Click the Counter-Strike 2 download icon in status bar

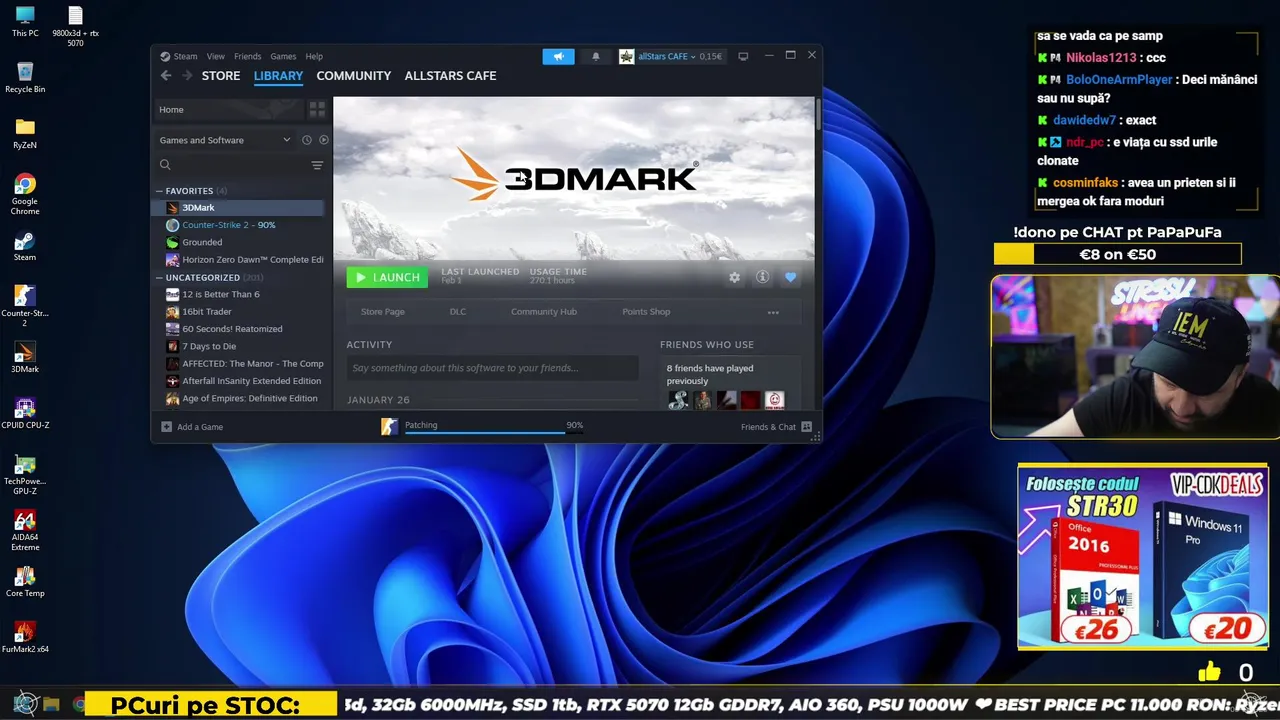click(x=389, y=427)
